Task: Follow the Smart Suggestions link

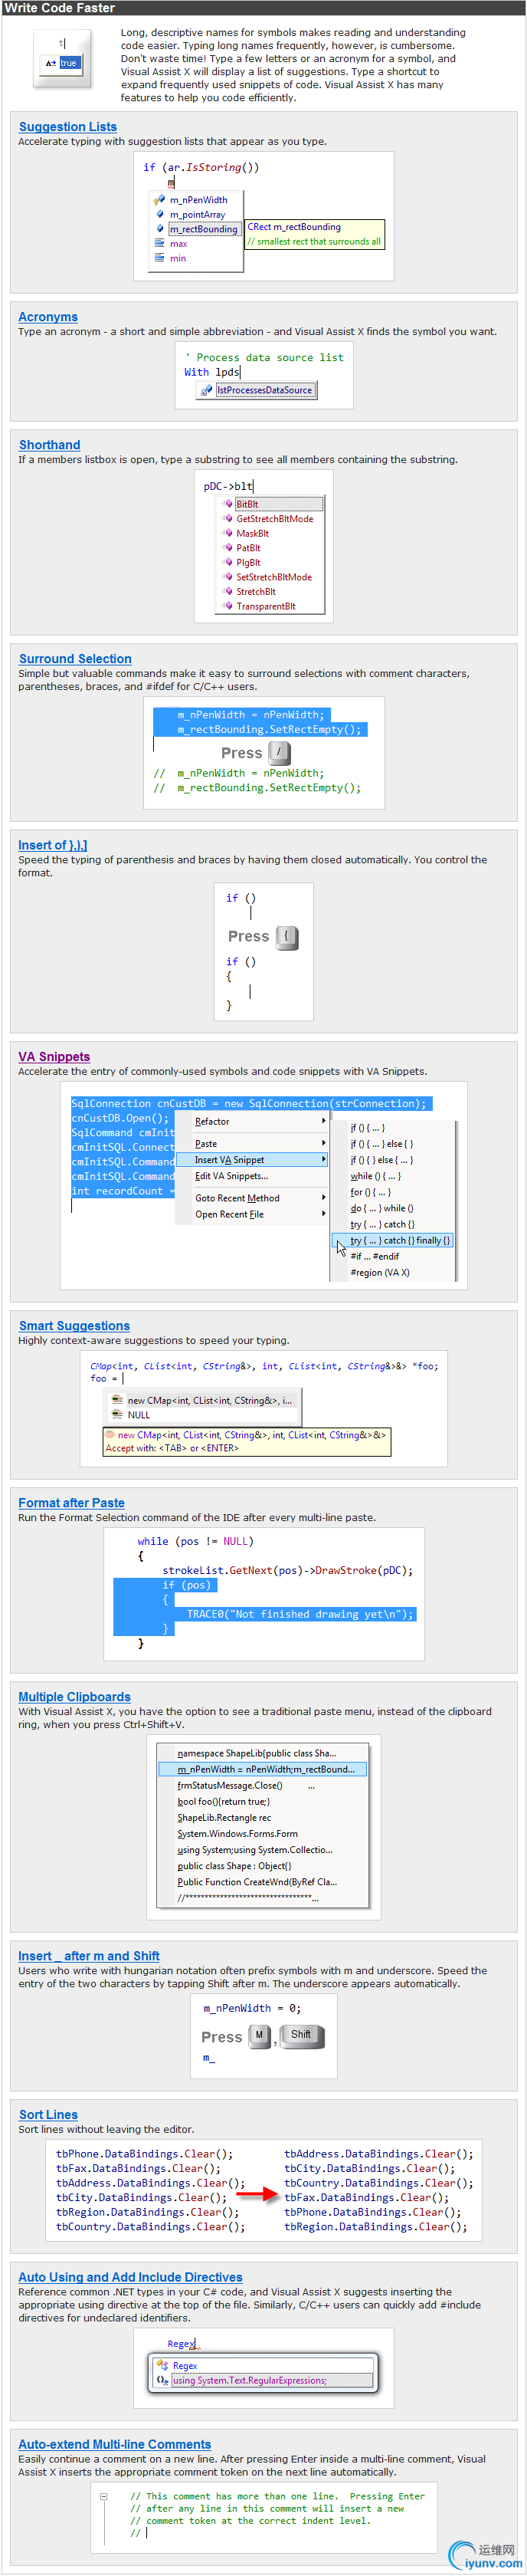Action: click(74, 1325)
